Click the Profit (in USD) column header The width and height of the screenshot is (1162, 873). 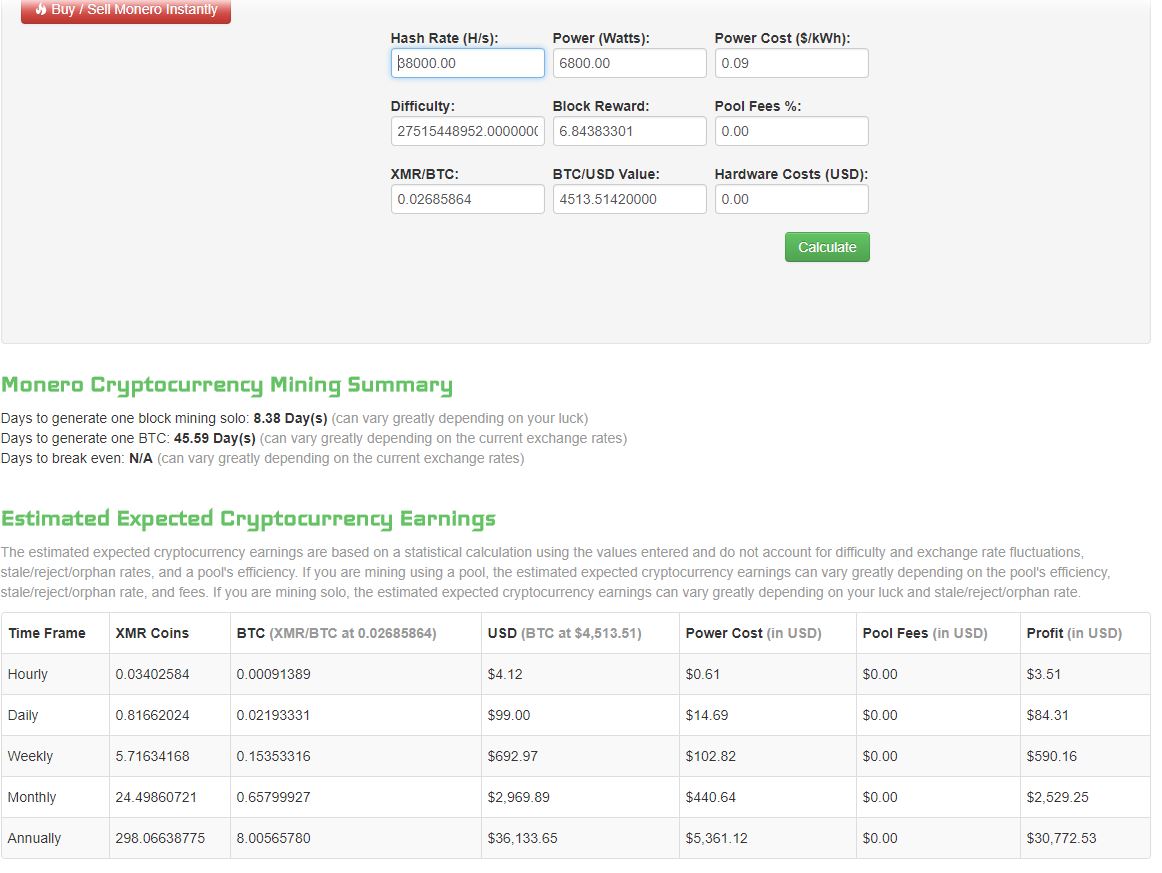(x=1075, y=633)
